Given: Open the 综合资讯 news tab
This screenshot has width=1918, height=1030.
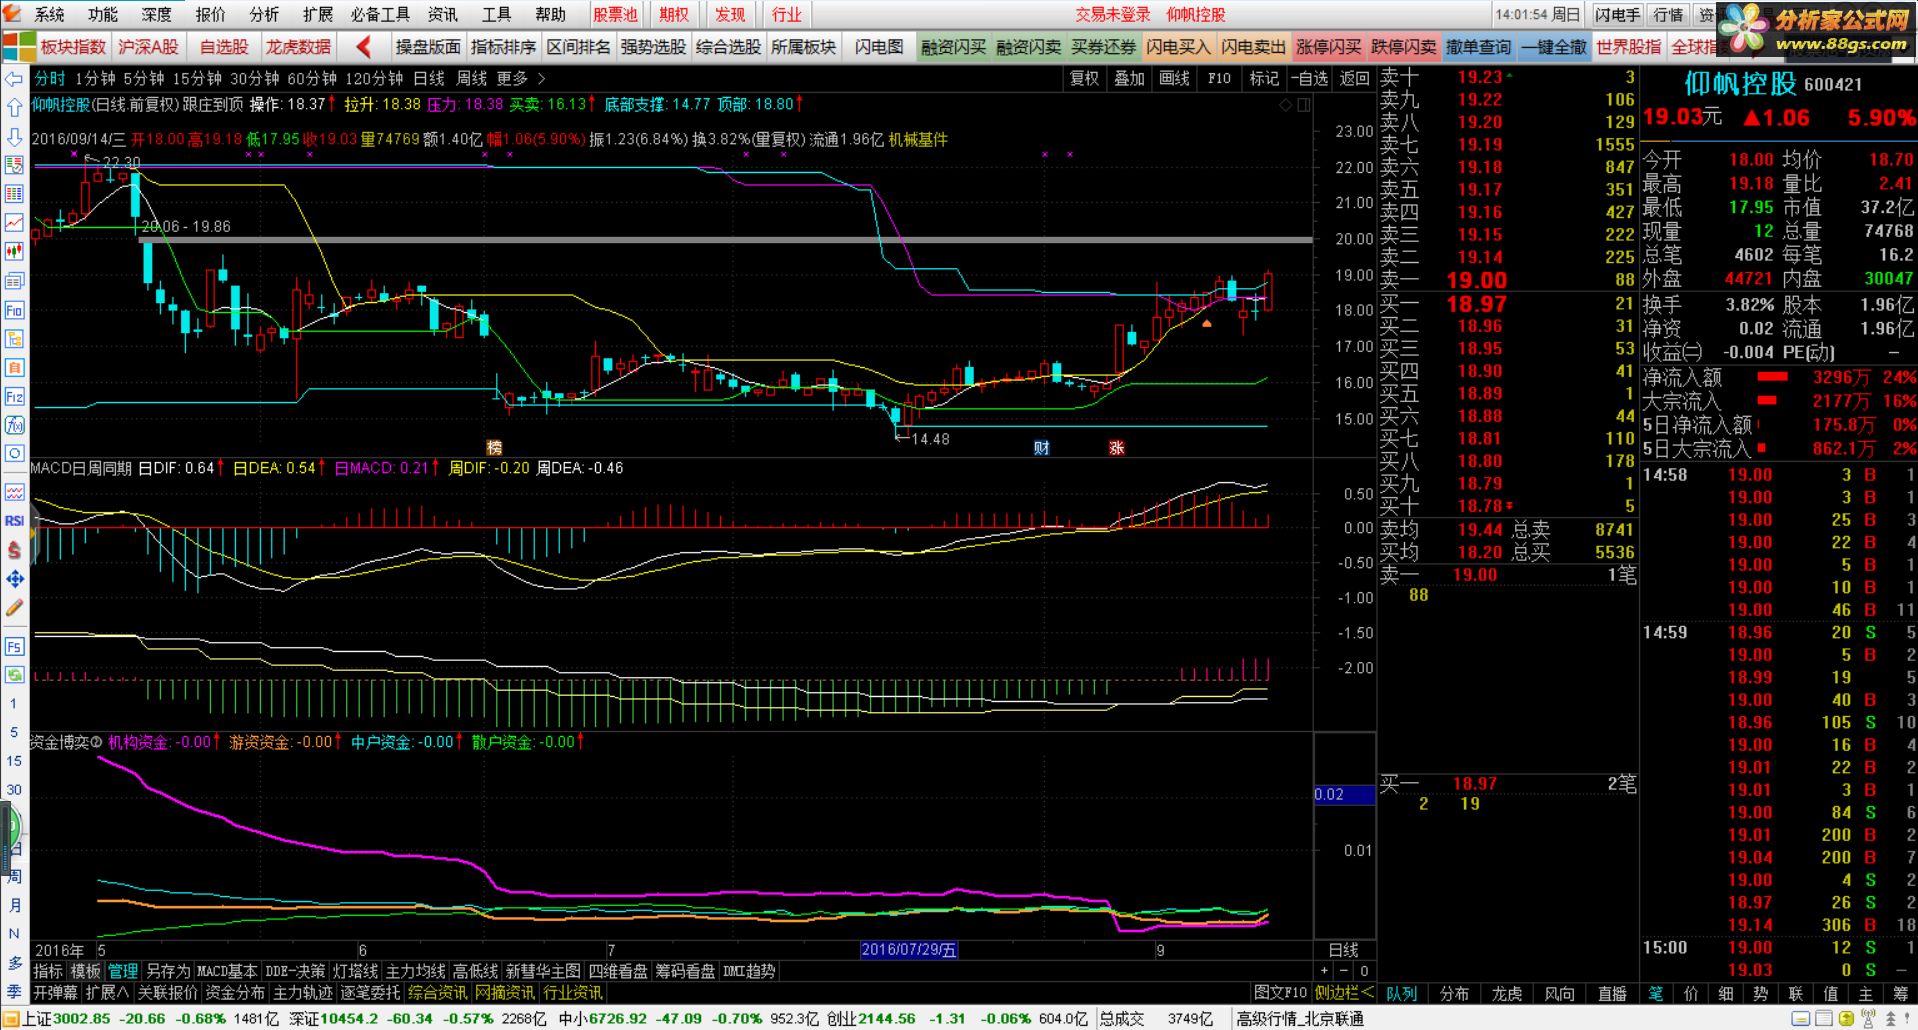Looking at the screenshot, I should [x=438, y=992].
